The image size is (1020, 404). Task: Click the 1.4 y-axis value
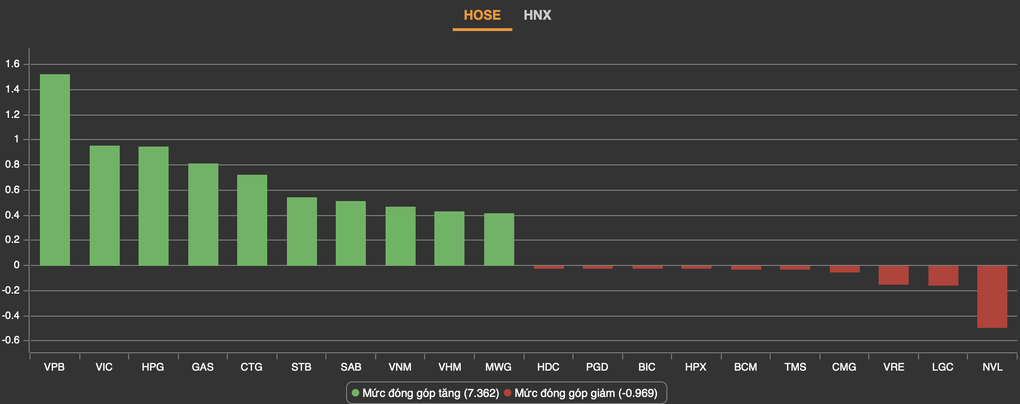point(12,89)
